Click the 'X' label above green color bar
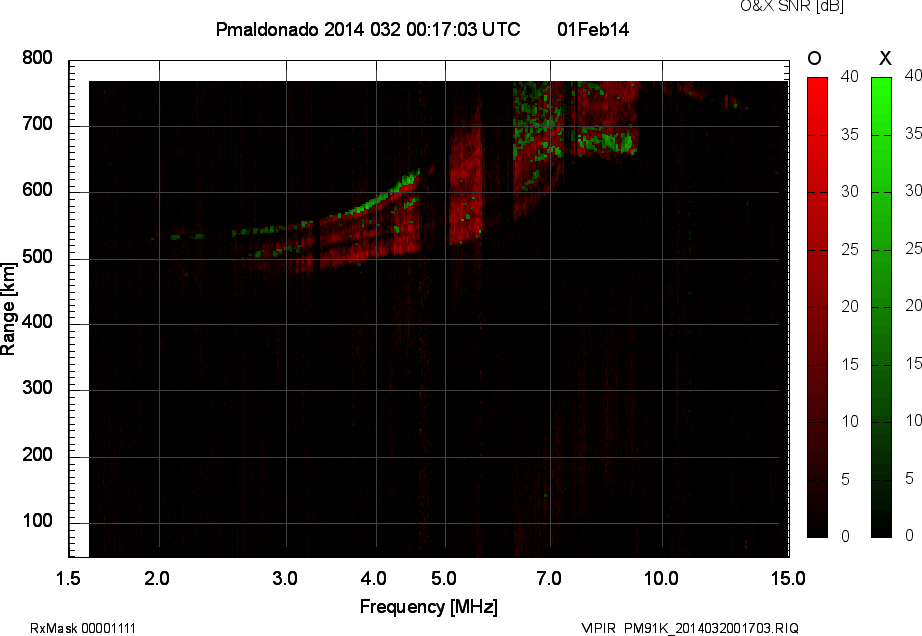 pos(885,58)
